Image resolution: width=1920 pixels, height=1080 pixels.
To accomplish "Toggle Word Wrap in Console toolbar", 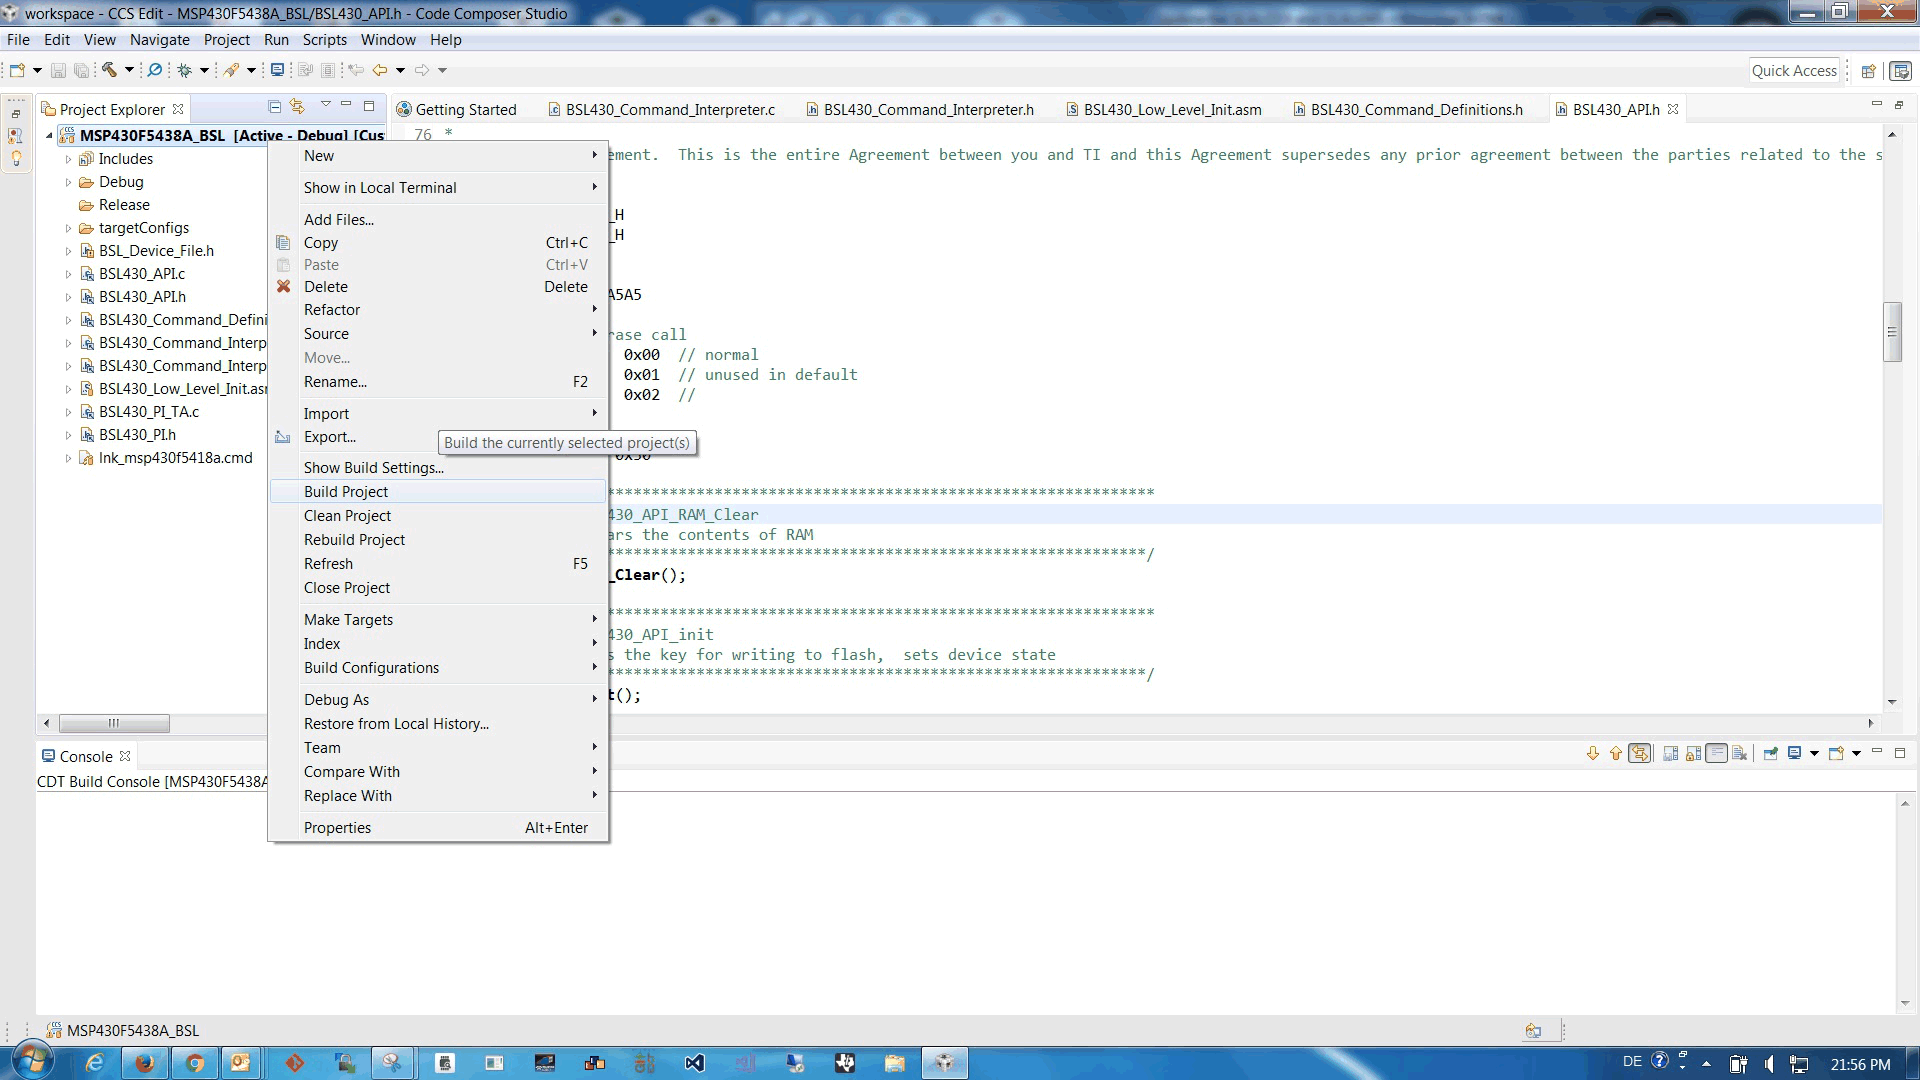I will click(1716, 753).
